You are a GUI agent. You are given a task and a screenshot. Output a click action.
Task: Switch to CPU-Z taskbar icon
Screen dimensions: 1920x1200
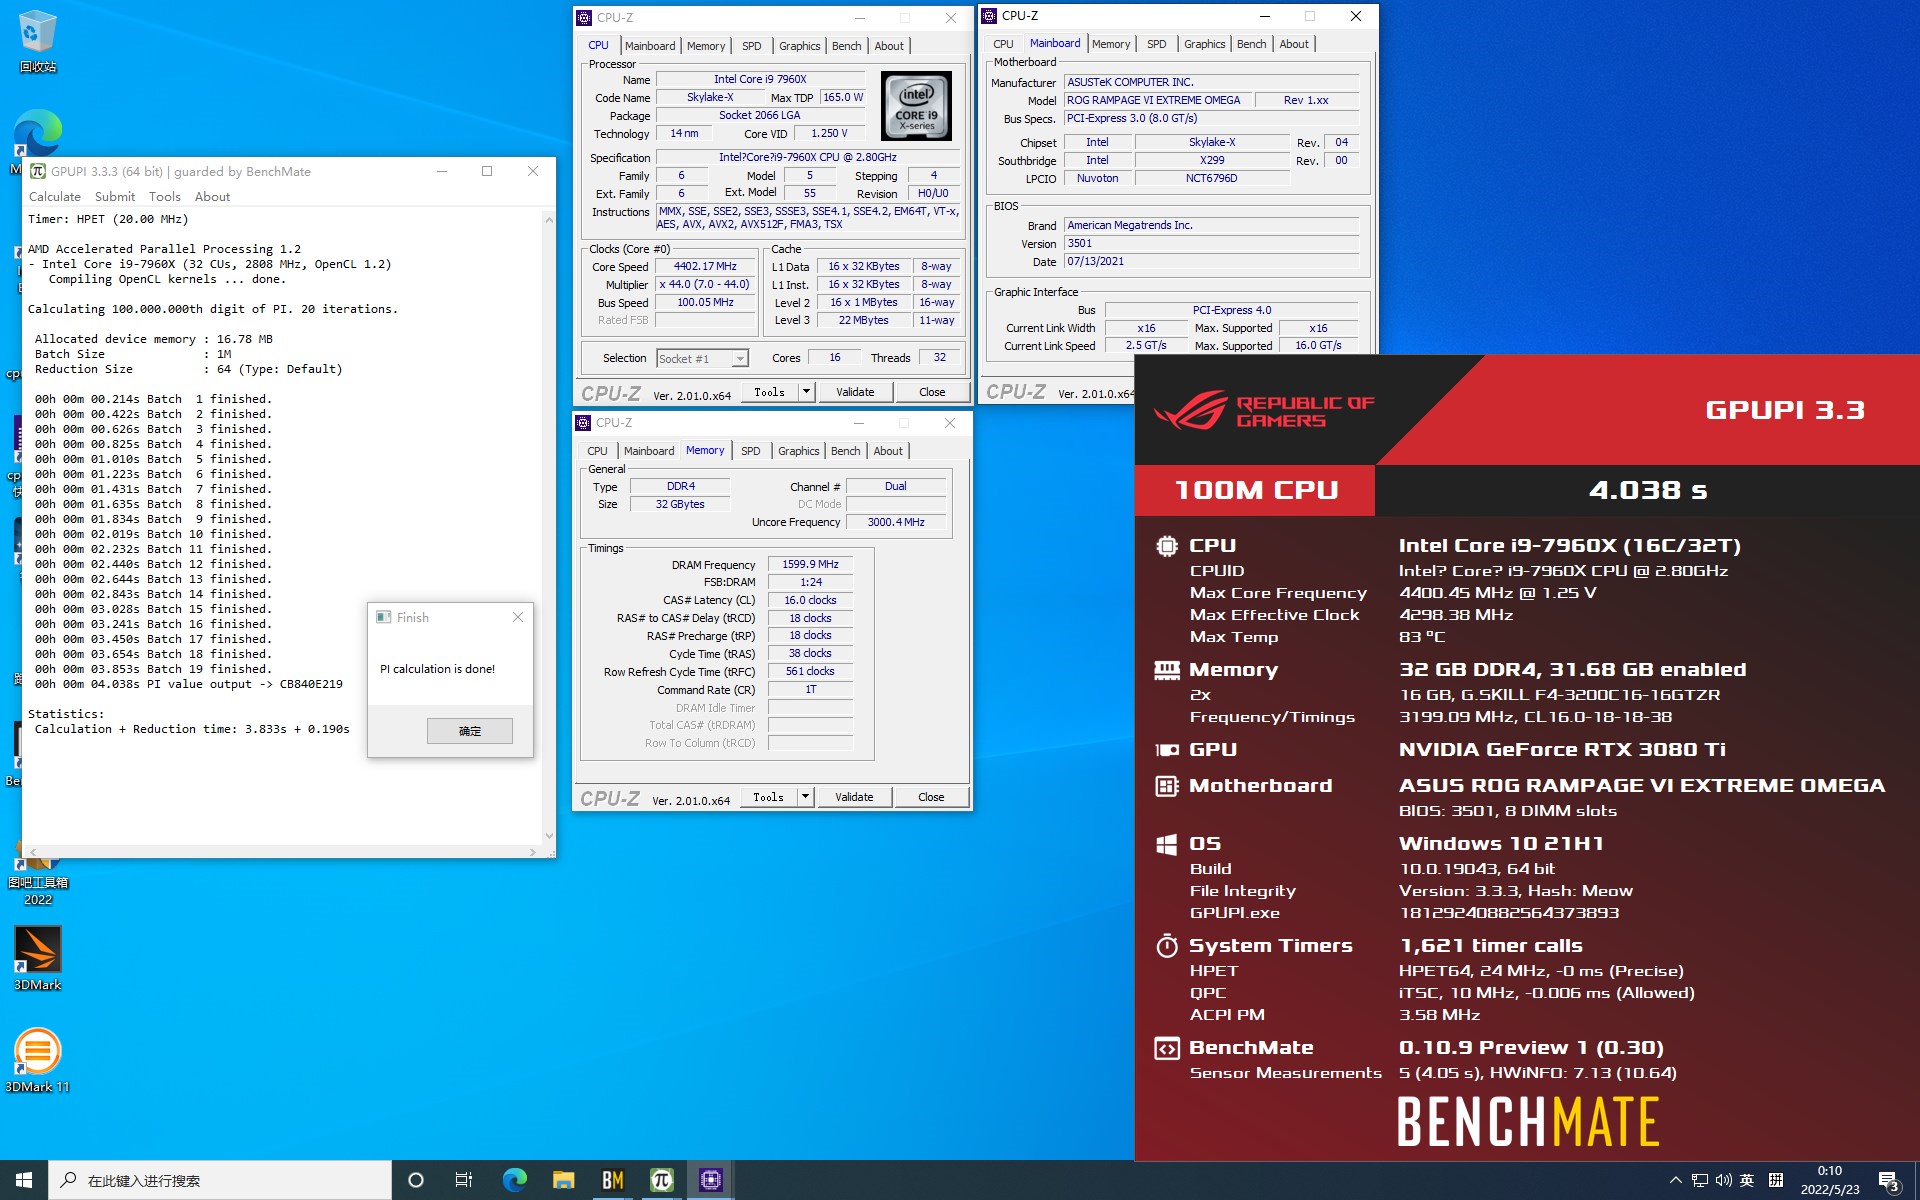710,1180
